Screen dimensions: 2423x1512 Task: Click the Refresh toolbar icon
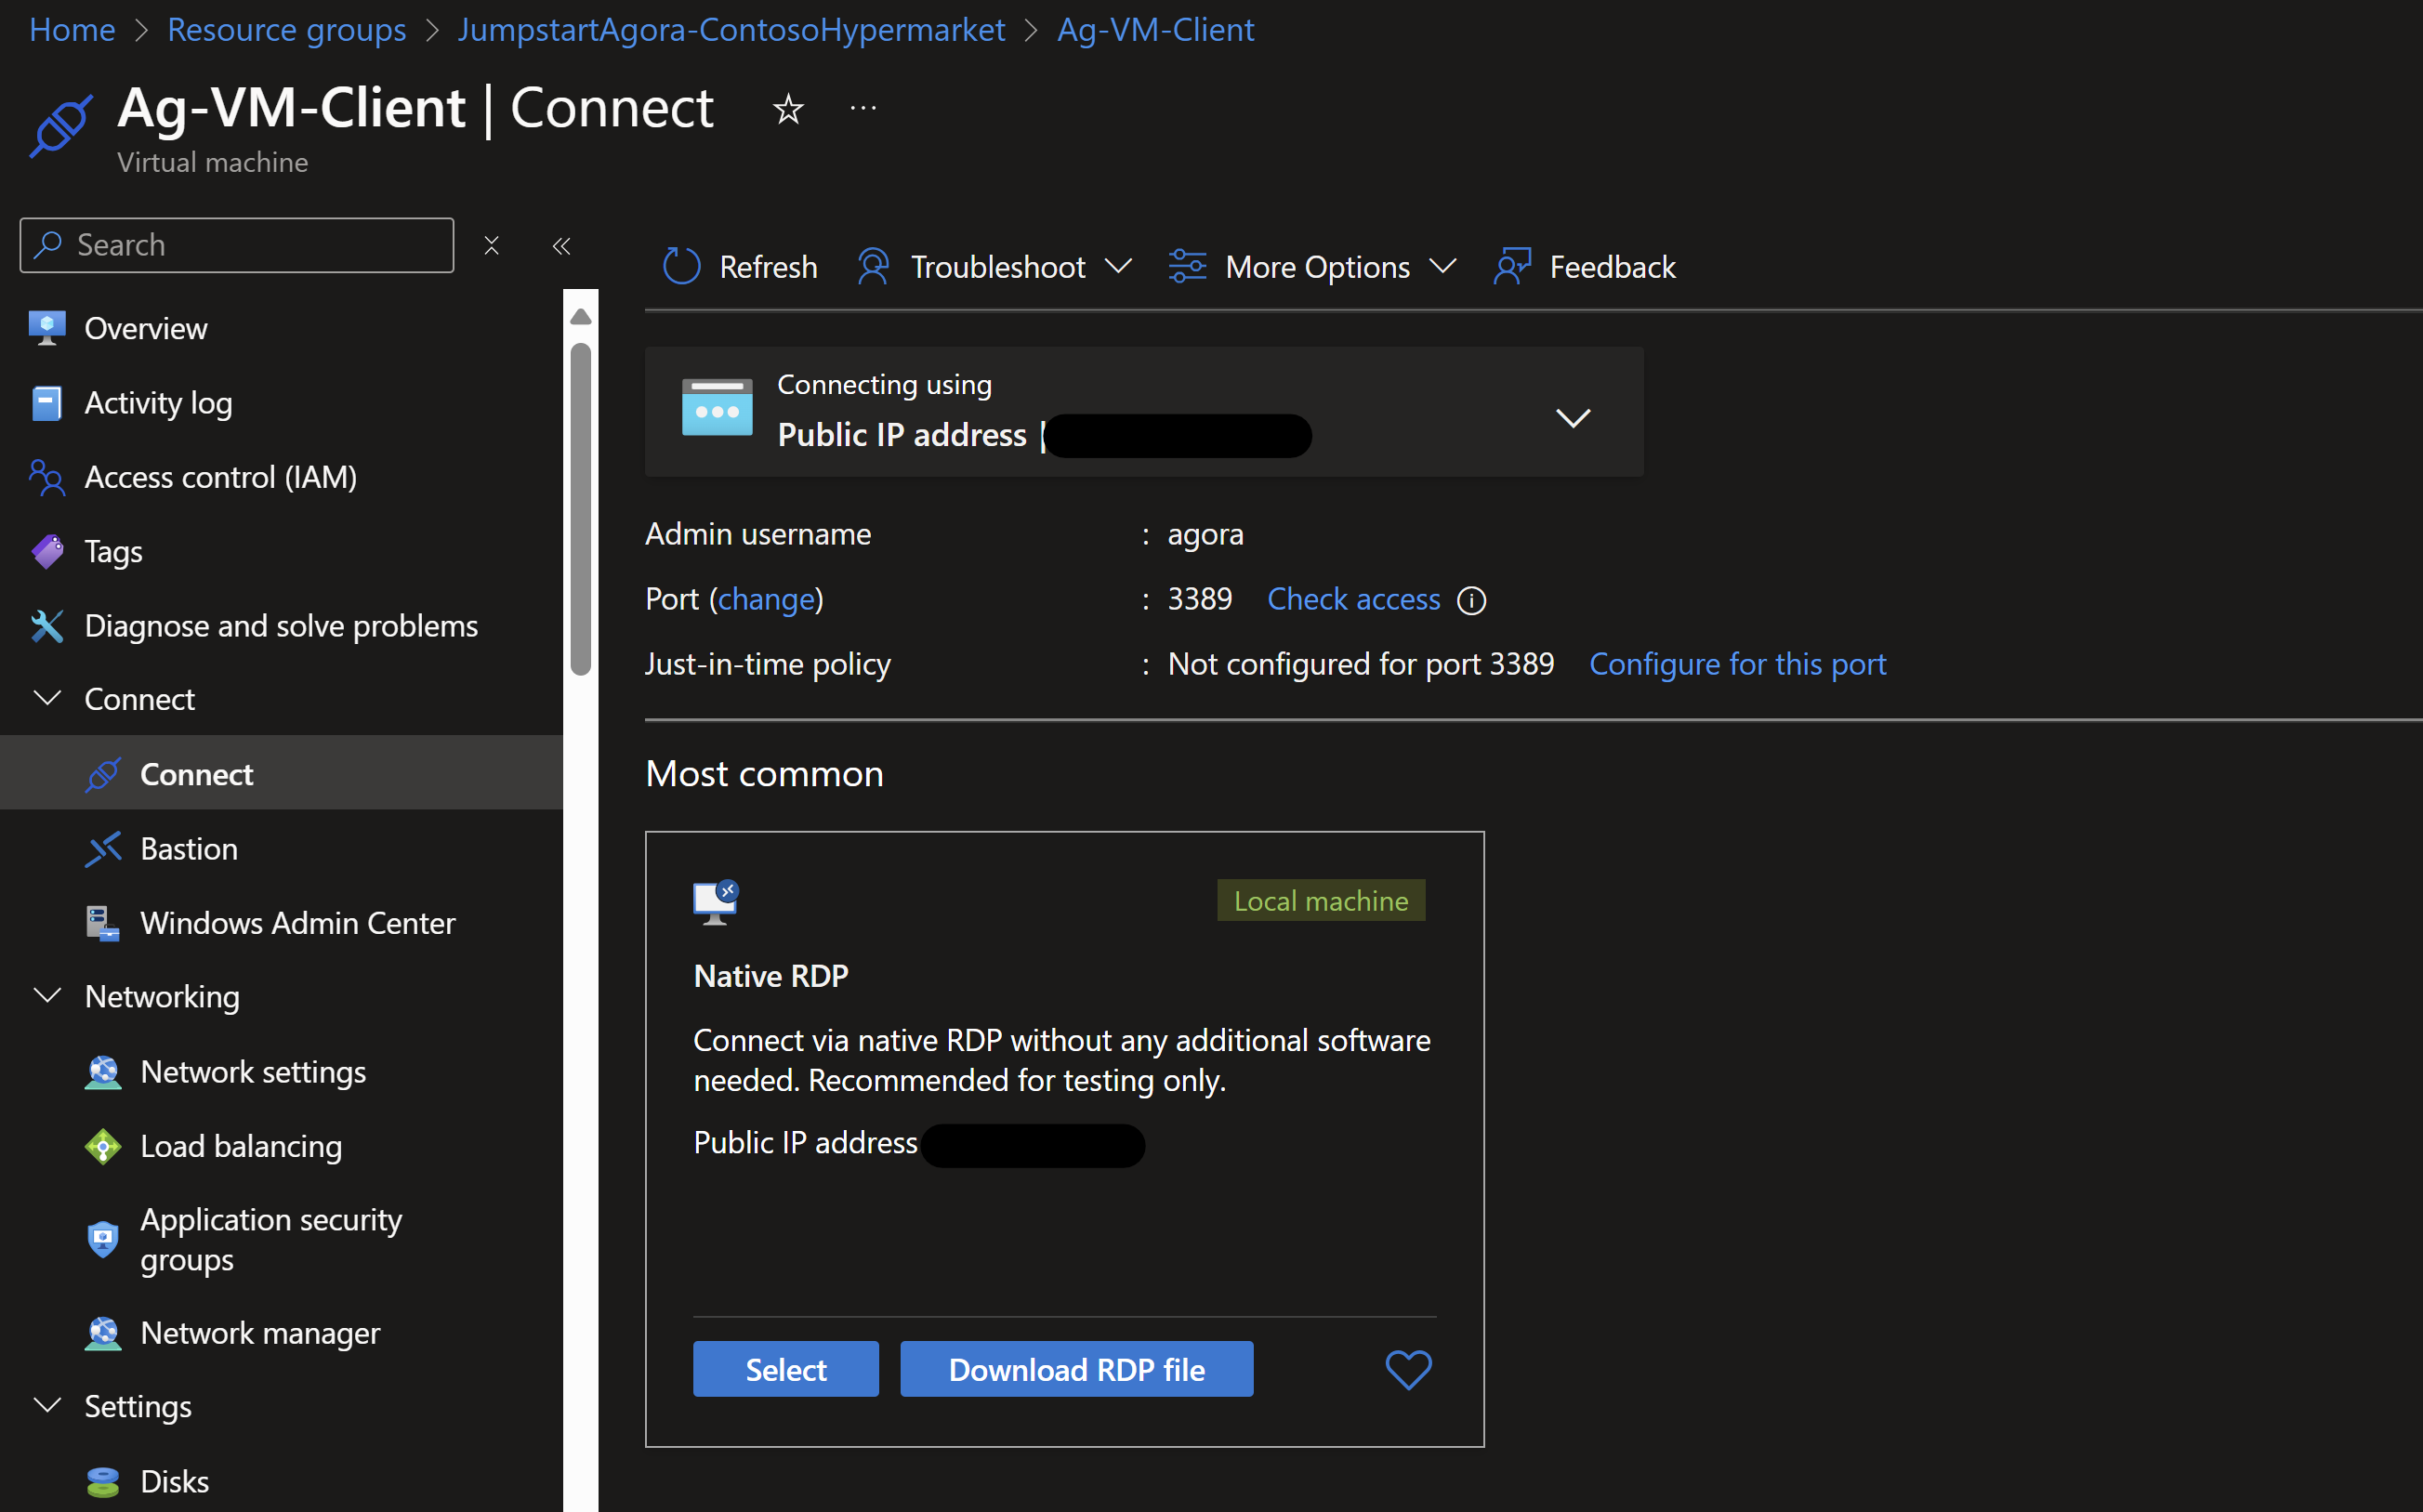click(682, 267)
